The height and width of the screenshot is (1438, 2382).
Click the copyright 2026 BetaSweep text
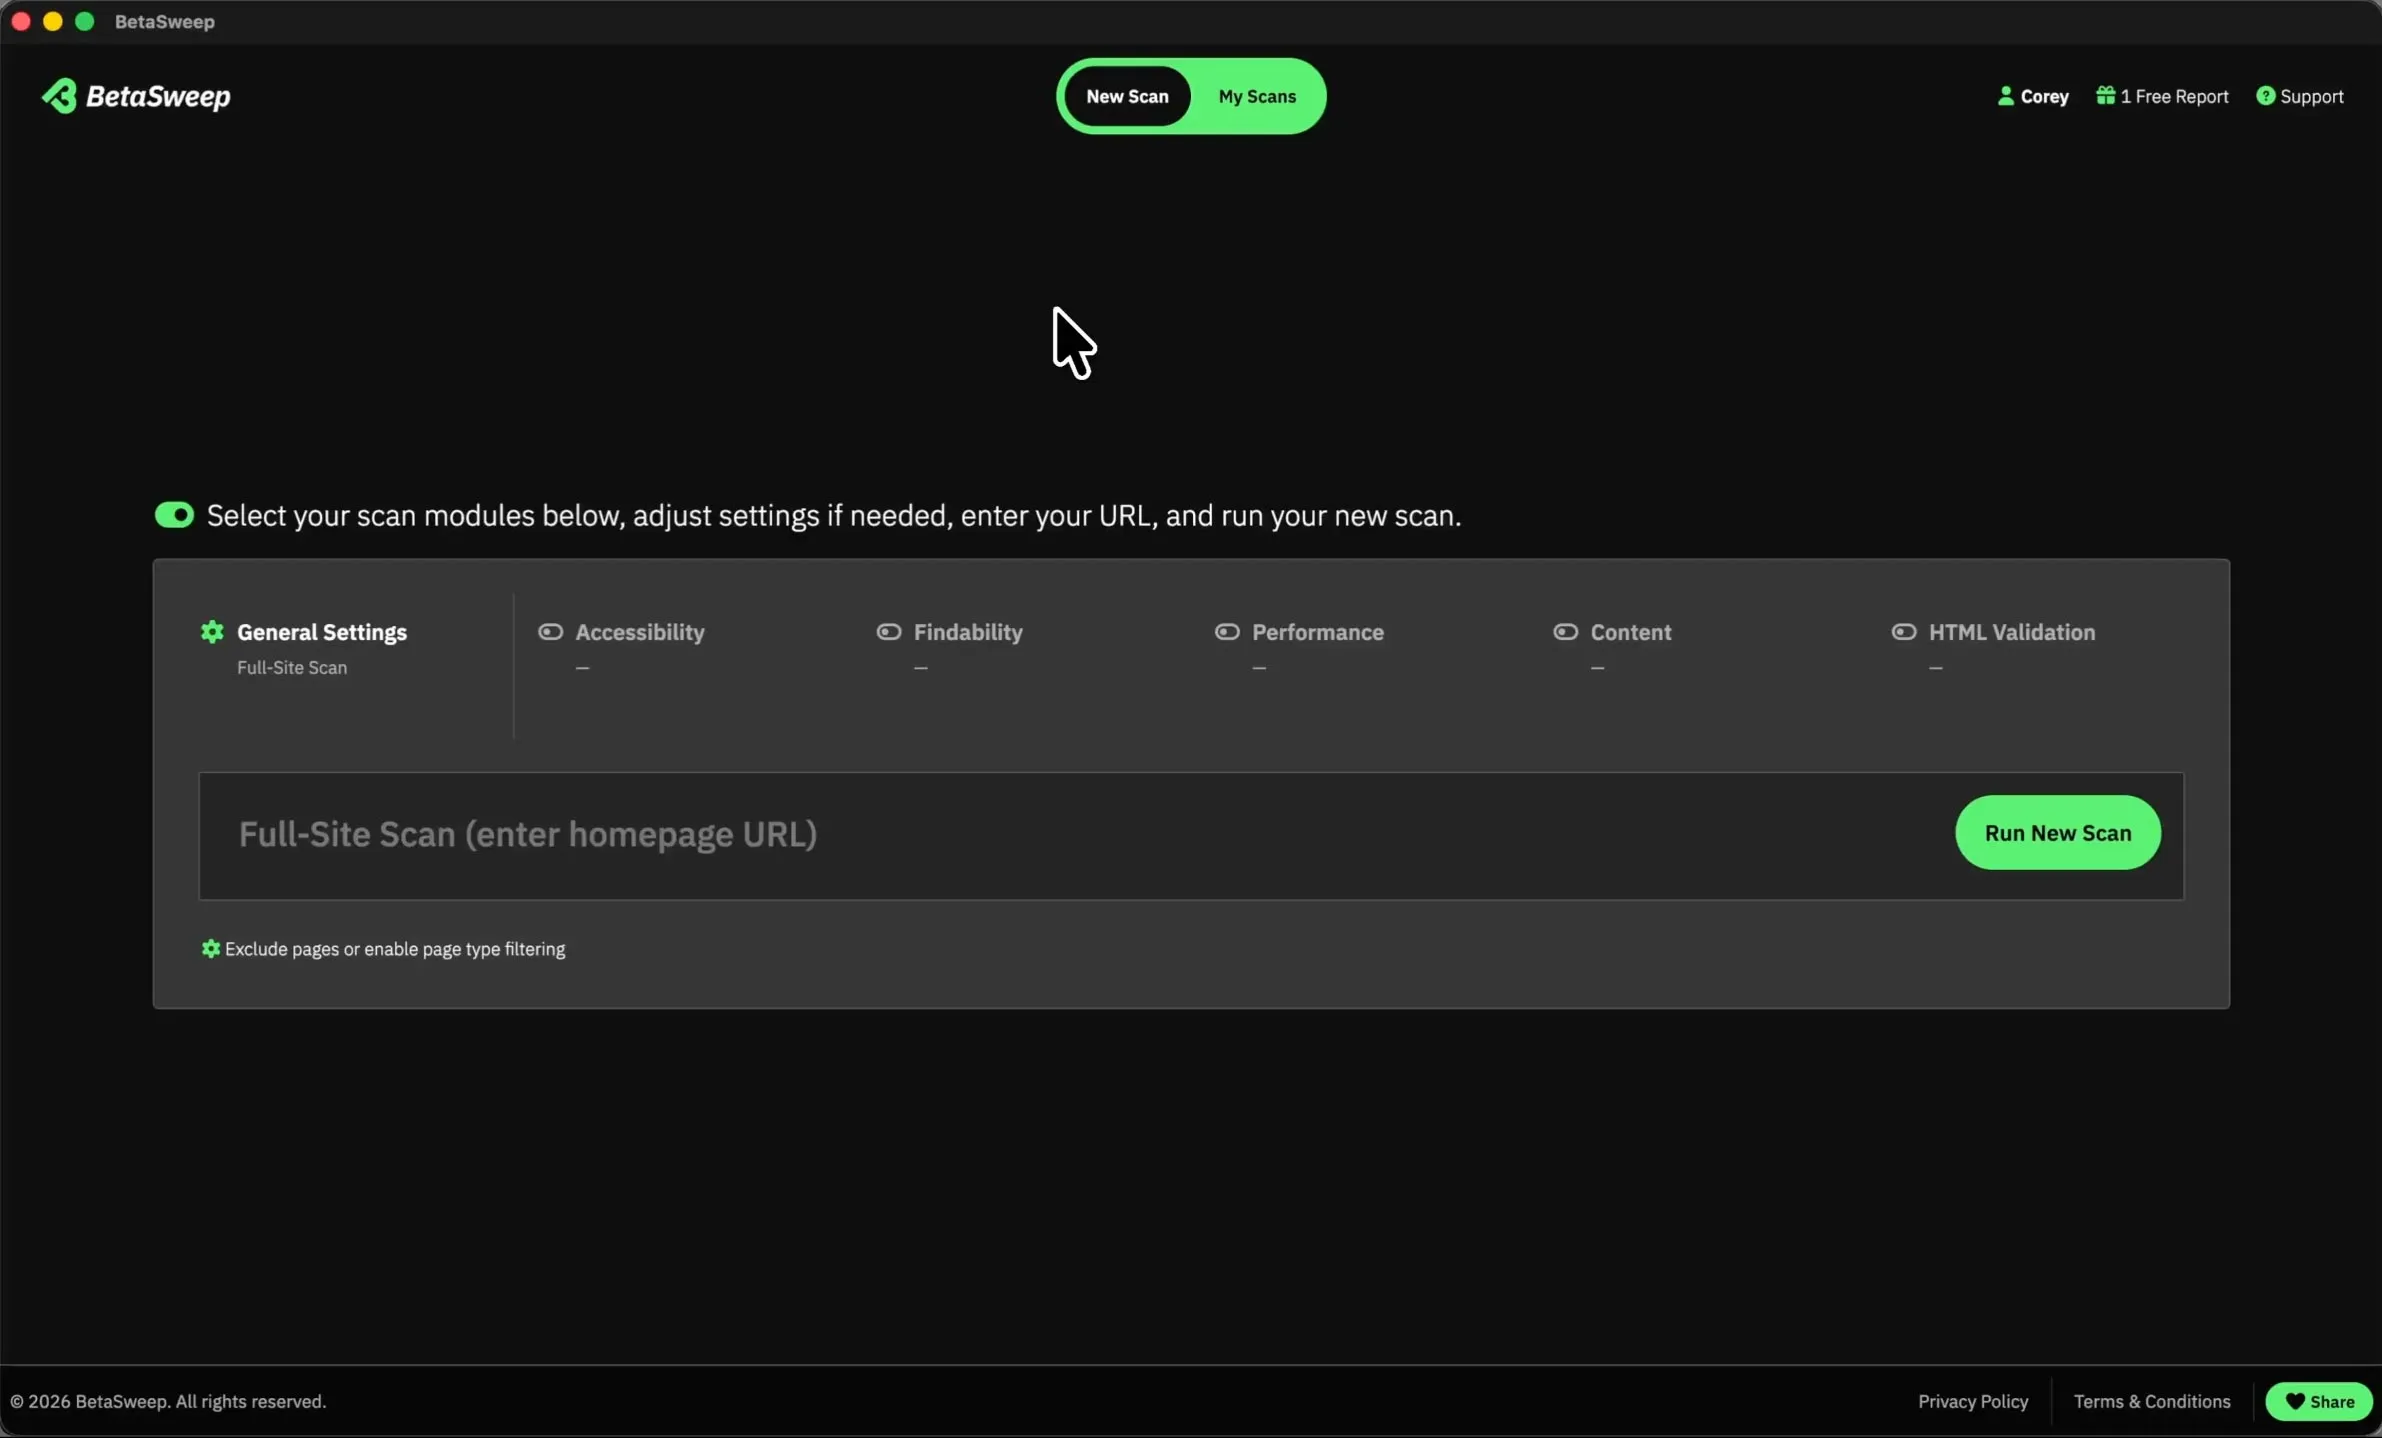click(168, 1401)
